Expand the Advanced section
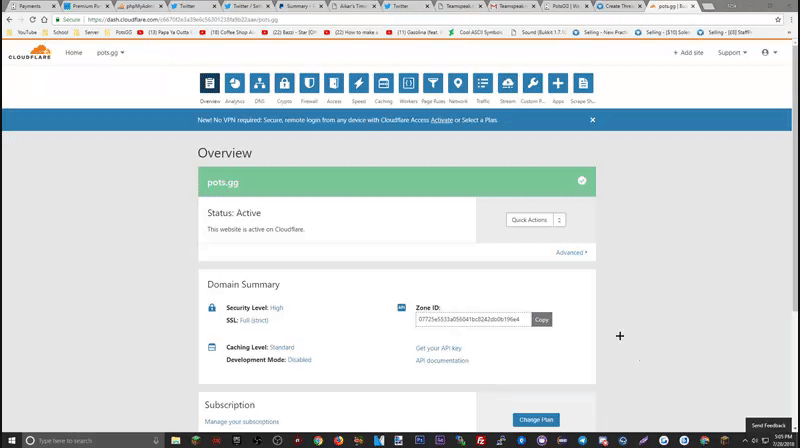800x448 pixels. [x=571, y=253]
